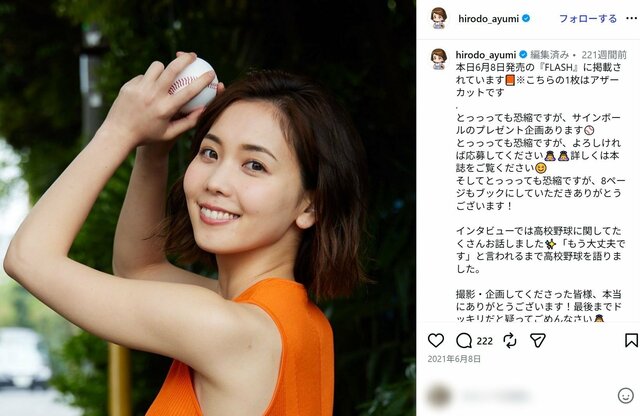Click header profile avatar of hirodo_ayumi
This screenshot has width=640, height=416.
[439, 18]
